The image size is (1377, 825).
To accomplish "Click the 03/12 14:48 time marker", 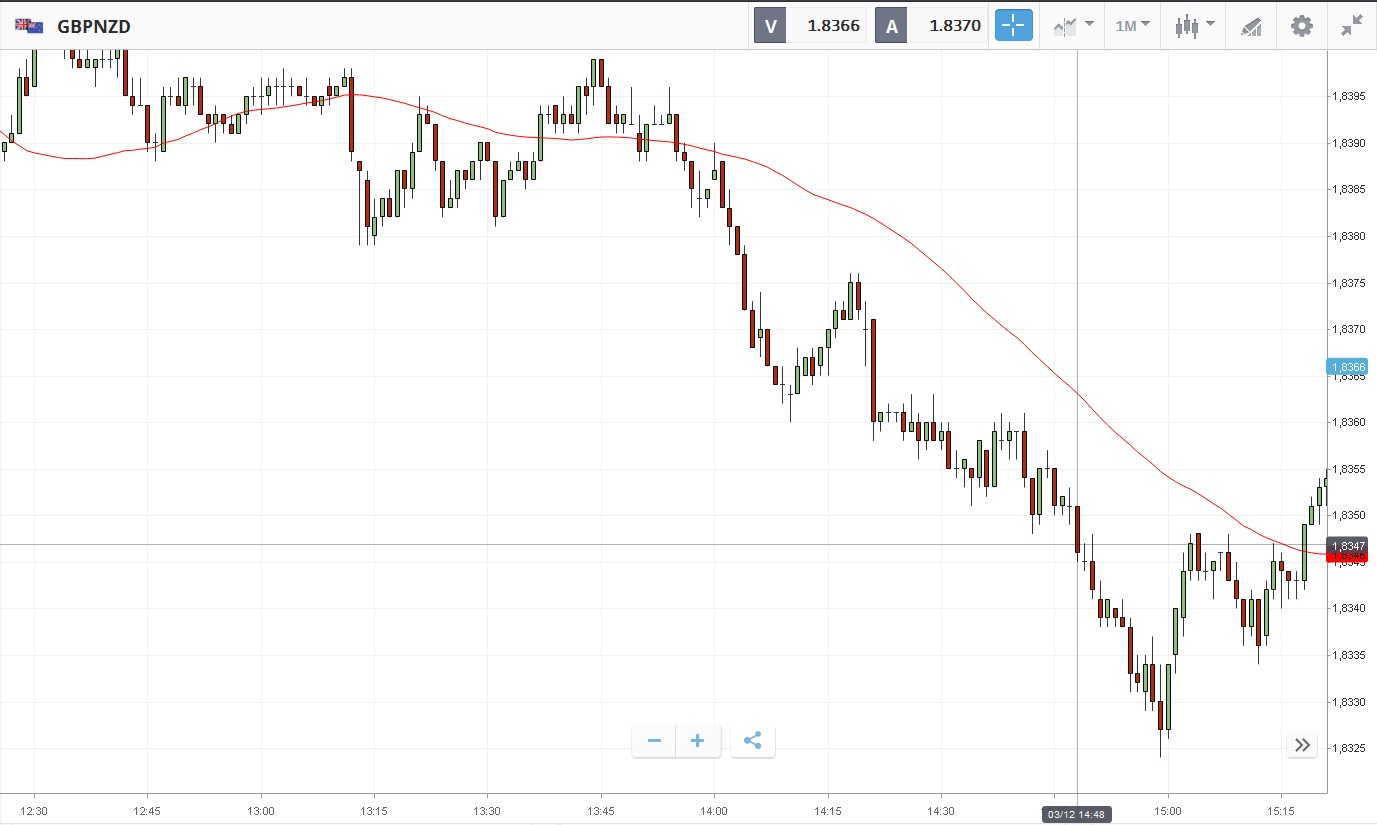I will [1077, 814].
